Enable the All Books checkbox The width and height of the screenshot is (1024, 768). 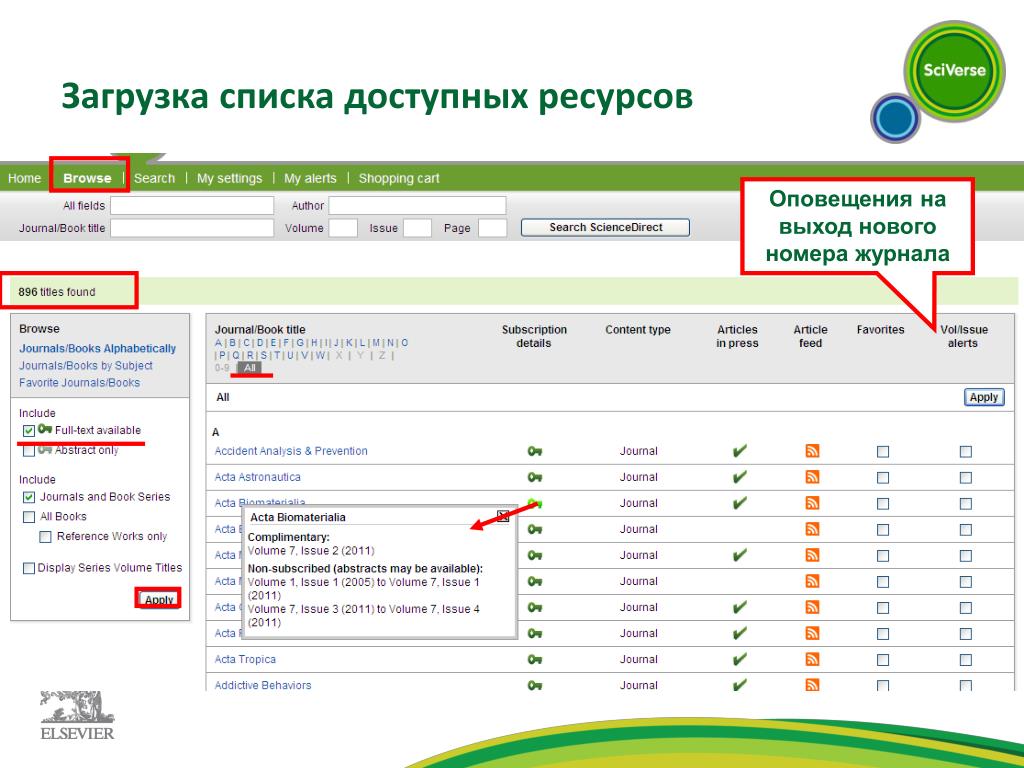(29, 517)
